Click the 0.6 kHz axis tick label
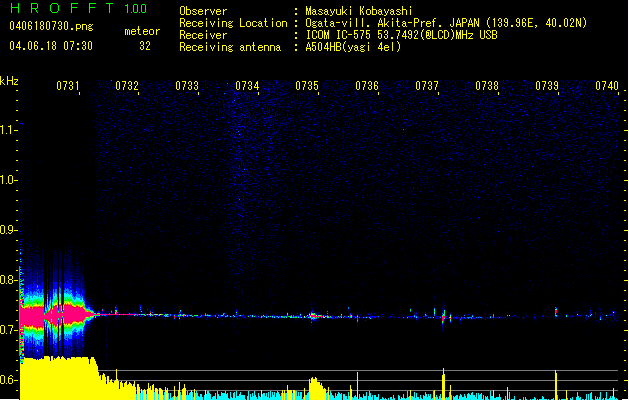 pyautogui.click(x=7, y=380)
